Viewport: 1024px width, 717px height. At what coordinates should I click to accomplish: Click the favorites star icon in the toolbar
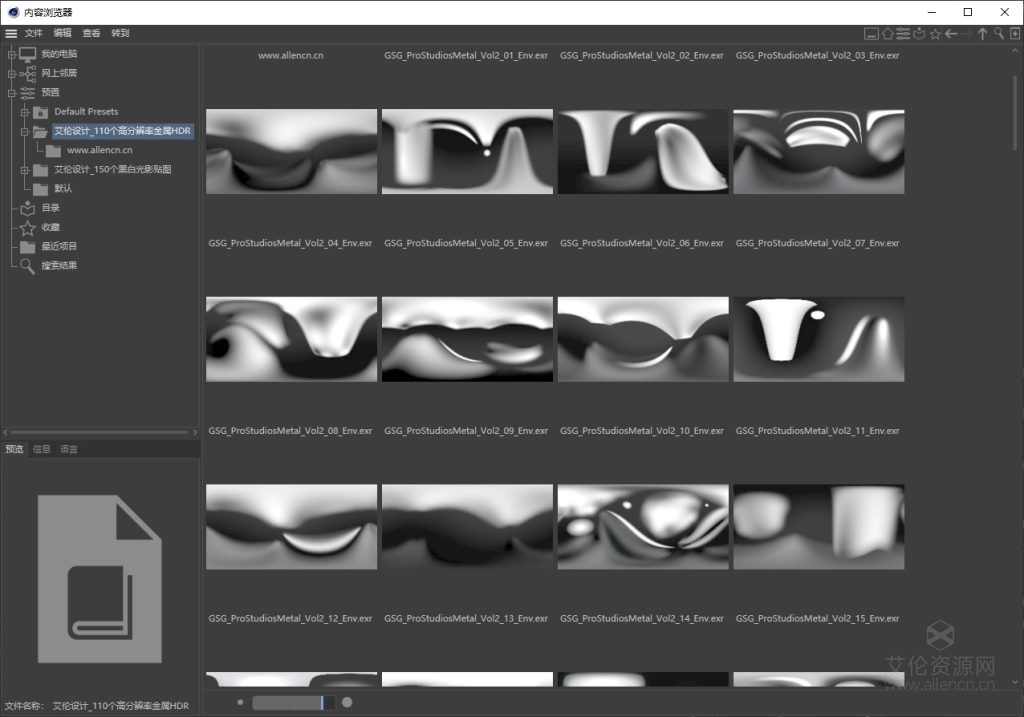pyautogui.click(x=935, y=34)
